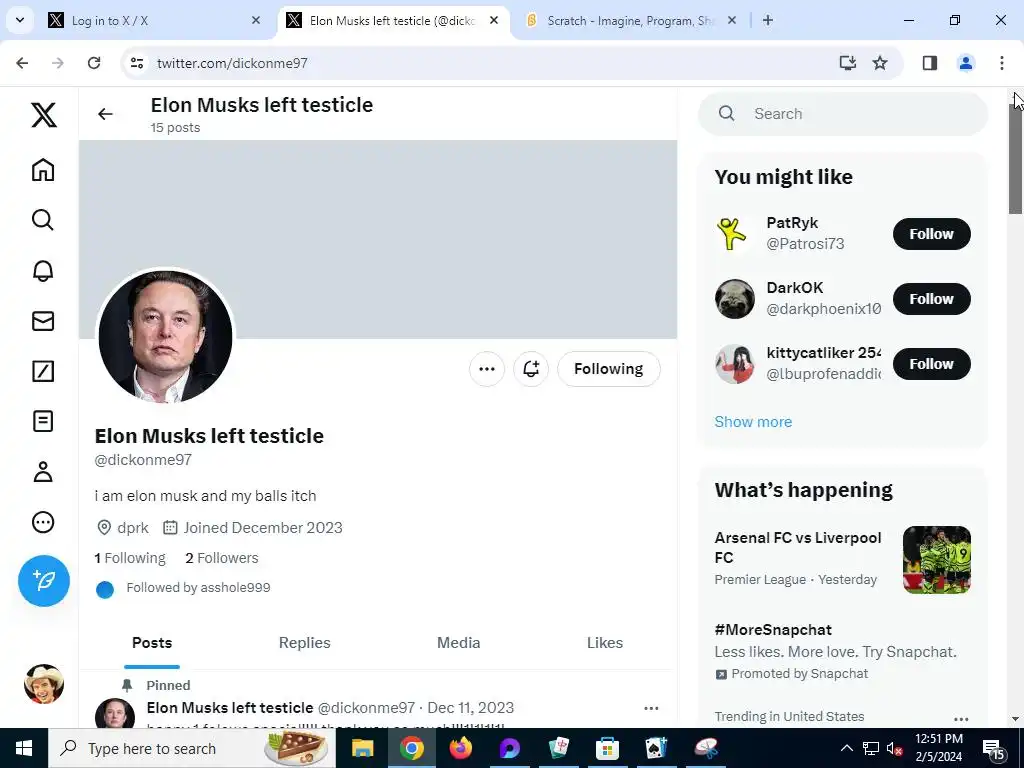
Task: Switch to the Posts tab
Action: 152,643
